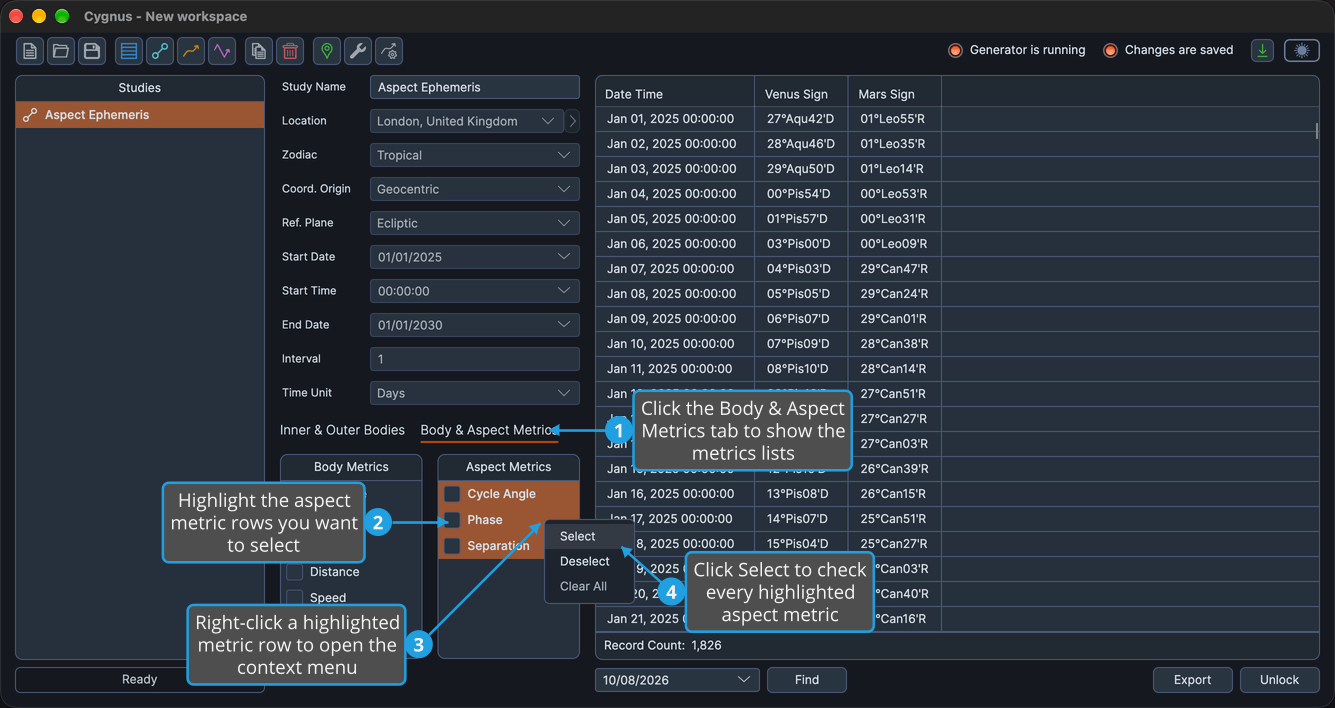1335x708 pixels.
Task: Open the 10/08/2026 date dropdown beside Find
Action: (x=677, y=680)
